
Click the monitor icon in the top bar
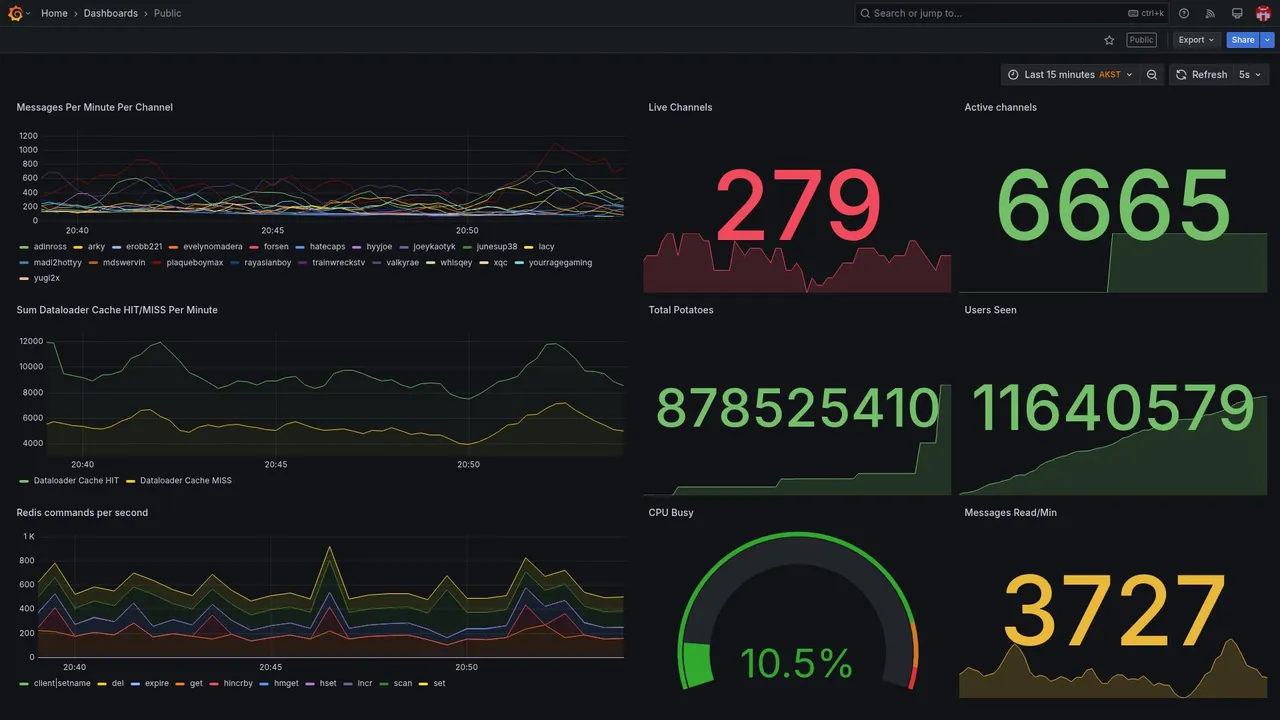pos(1237,13)
